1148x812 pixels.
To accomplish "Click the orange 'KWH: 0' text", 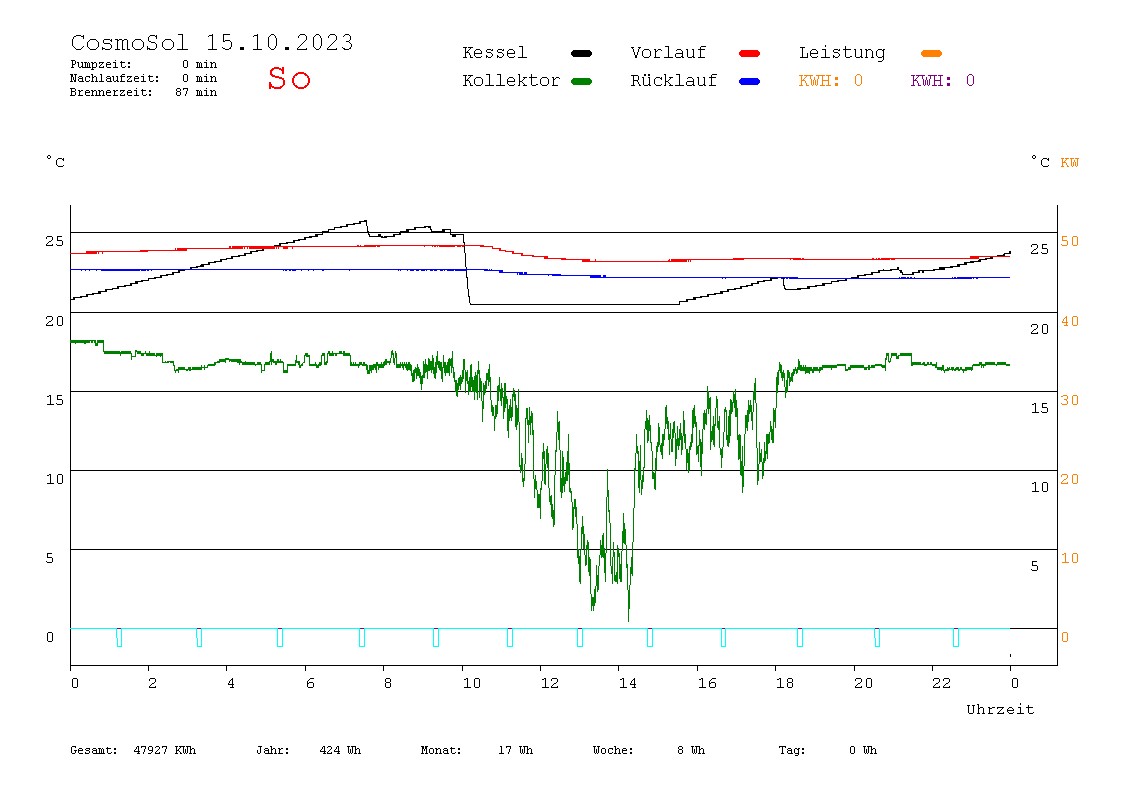I will coord(830,81).
